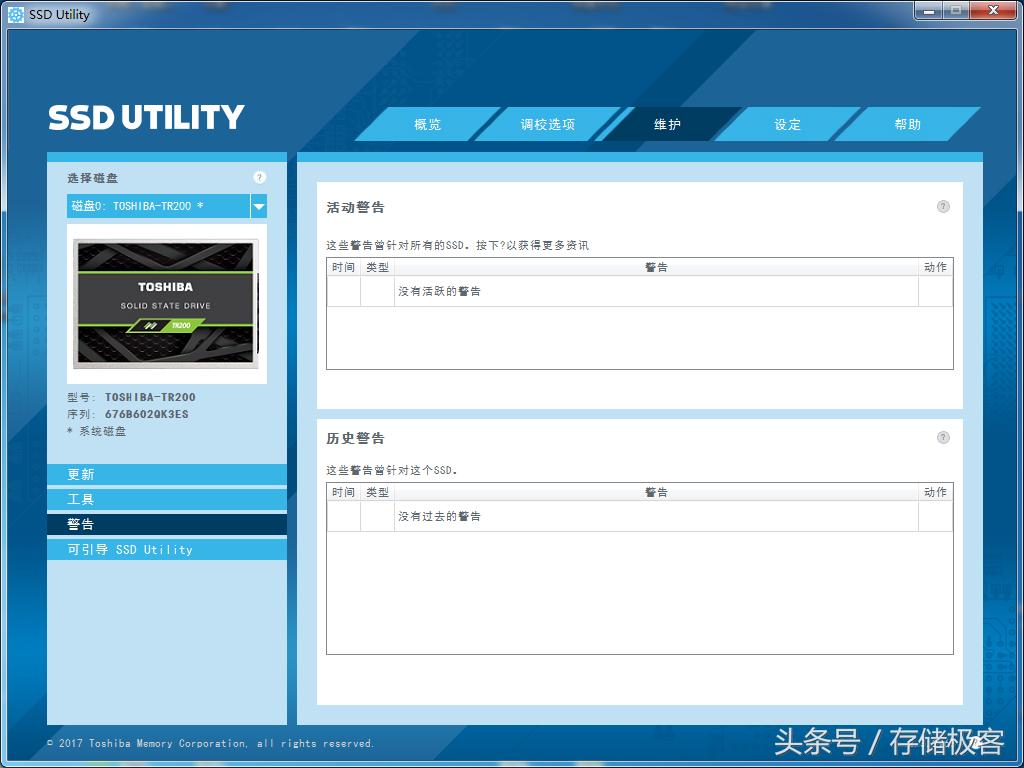The height and width of the screenshot is (768, 1024).
Task: Click the help icon for 活动警告
Action: [943, 207]
